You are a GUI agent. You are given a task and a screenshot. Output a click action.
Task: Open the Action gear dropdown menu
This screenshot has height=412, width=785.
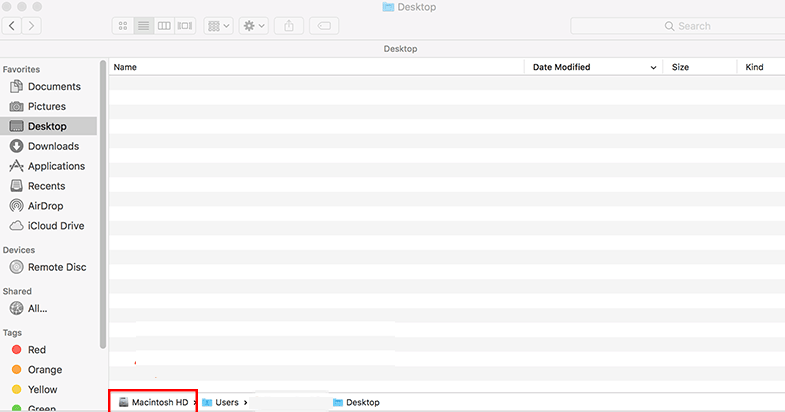(x=254, y=26)
